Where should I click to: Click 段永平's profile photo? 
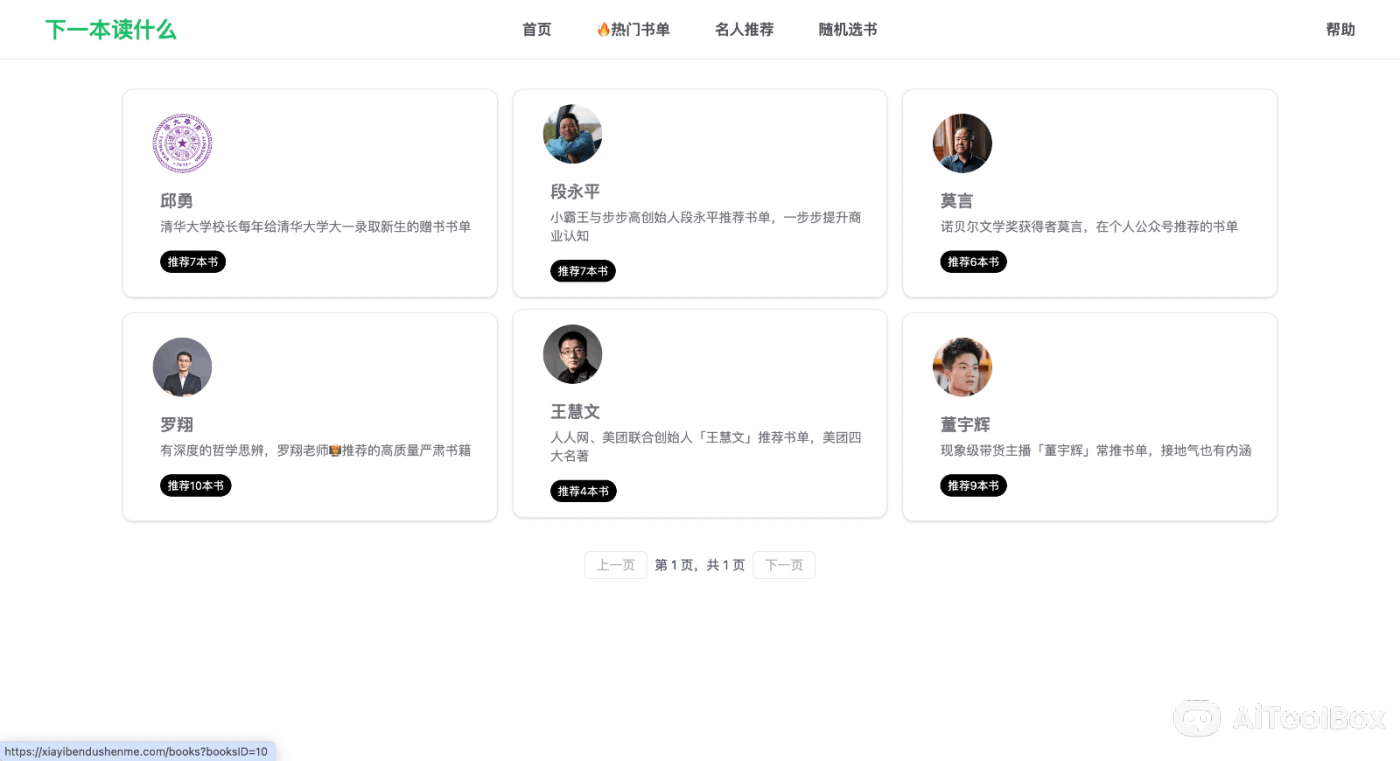coord(572,133)
